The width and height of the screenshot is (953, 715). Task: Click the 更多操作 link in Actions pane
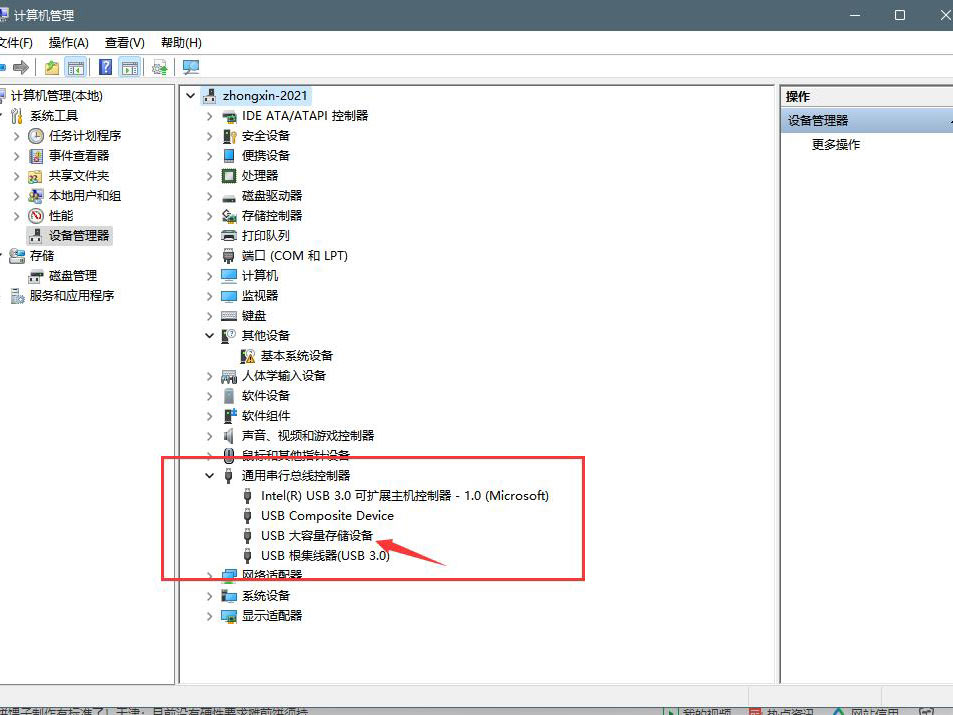tap(838, 144)
